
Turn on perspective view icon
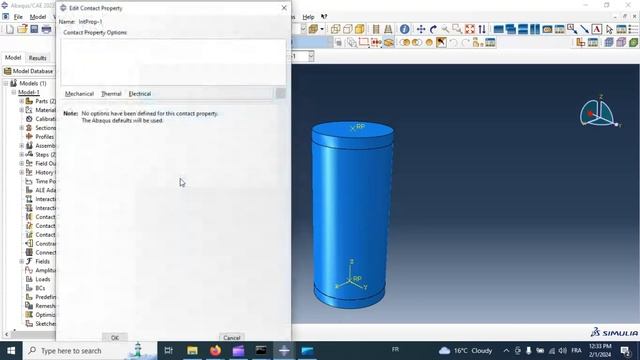click(388, 29)
